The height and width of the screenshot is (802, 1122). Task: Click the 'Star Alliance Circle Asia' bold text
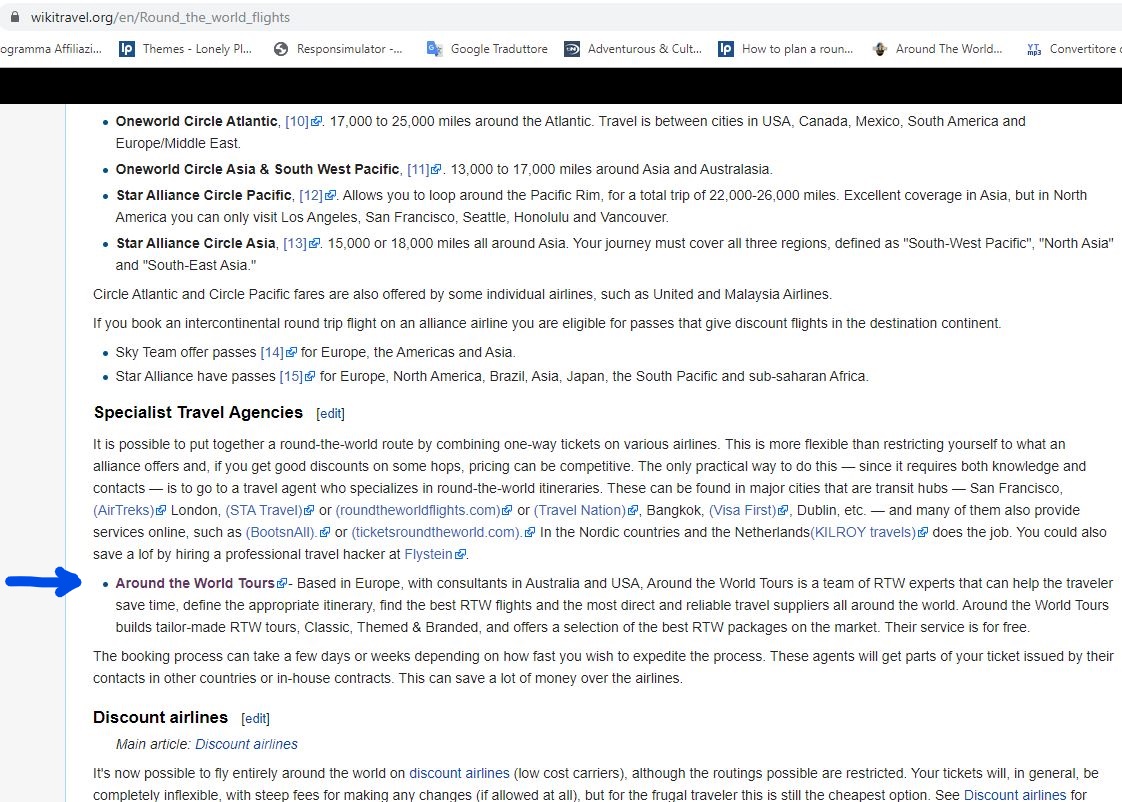pos(196,243)
